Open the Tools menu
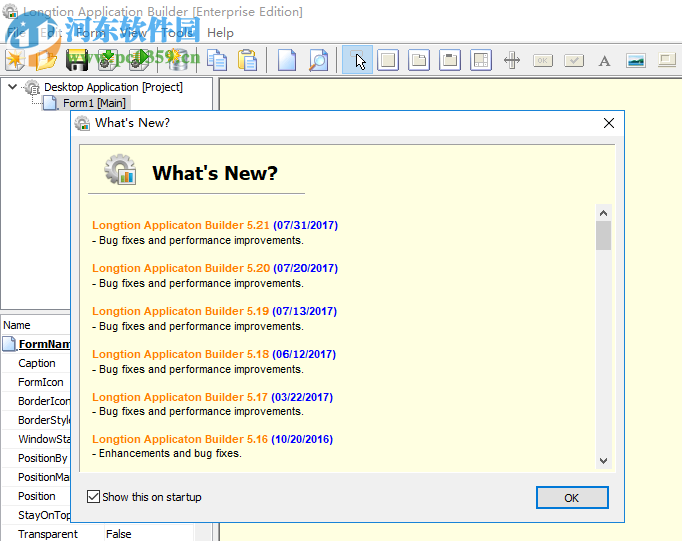 (x=178, y=33)
